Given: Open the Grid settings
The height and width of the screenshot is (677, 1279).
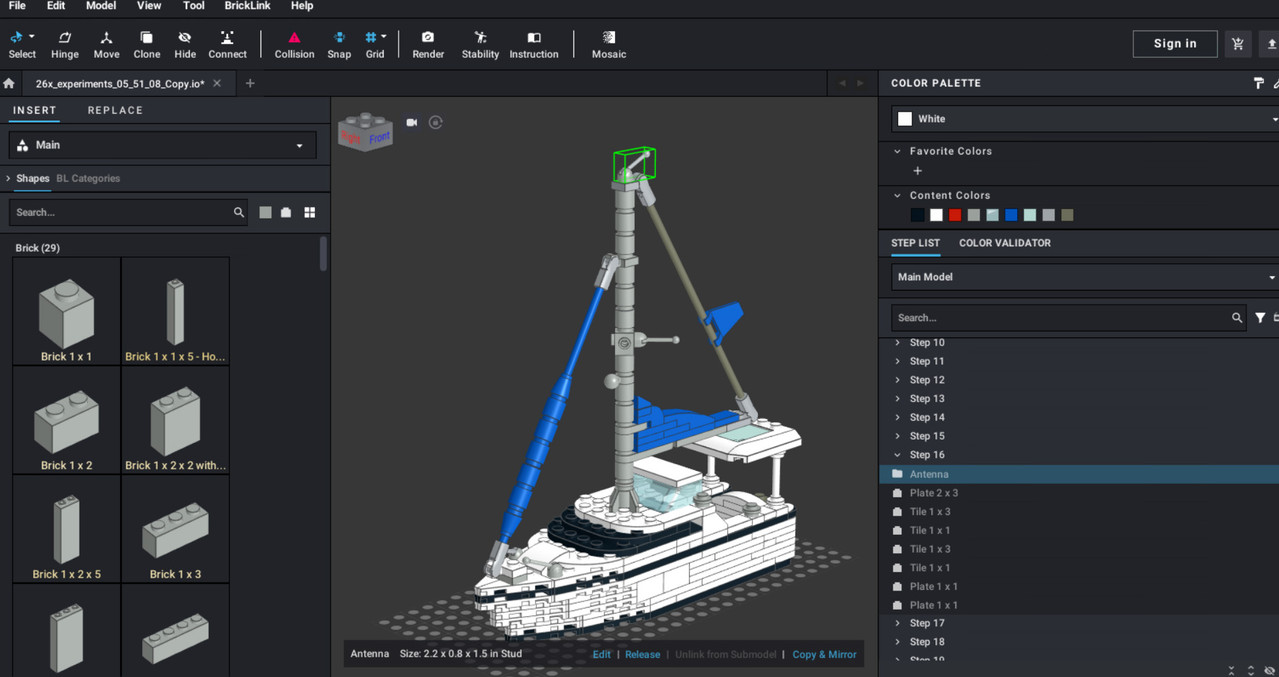Looking at the screenshot, I should pos(375,45).
